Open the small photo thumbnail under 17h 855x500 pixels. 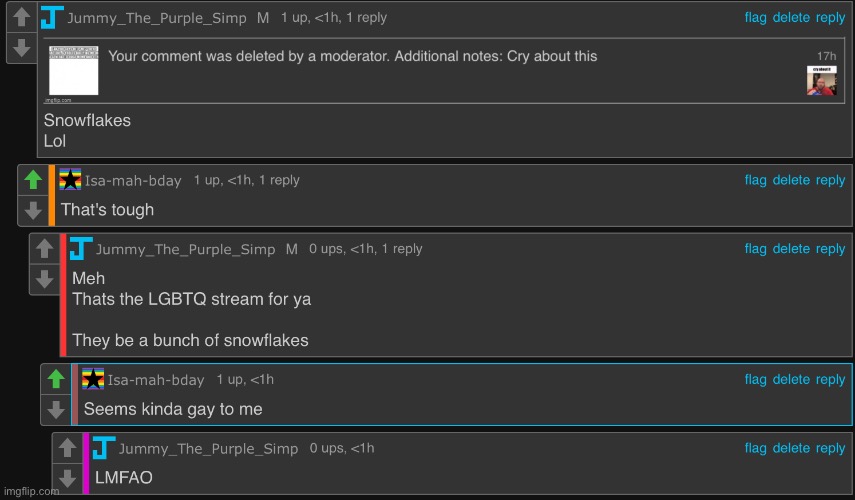(821, 81)
